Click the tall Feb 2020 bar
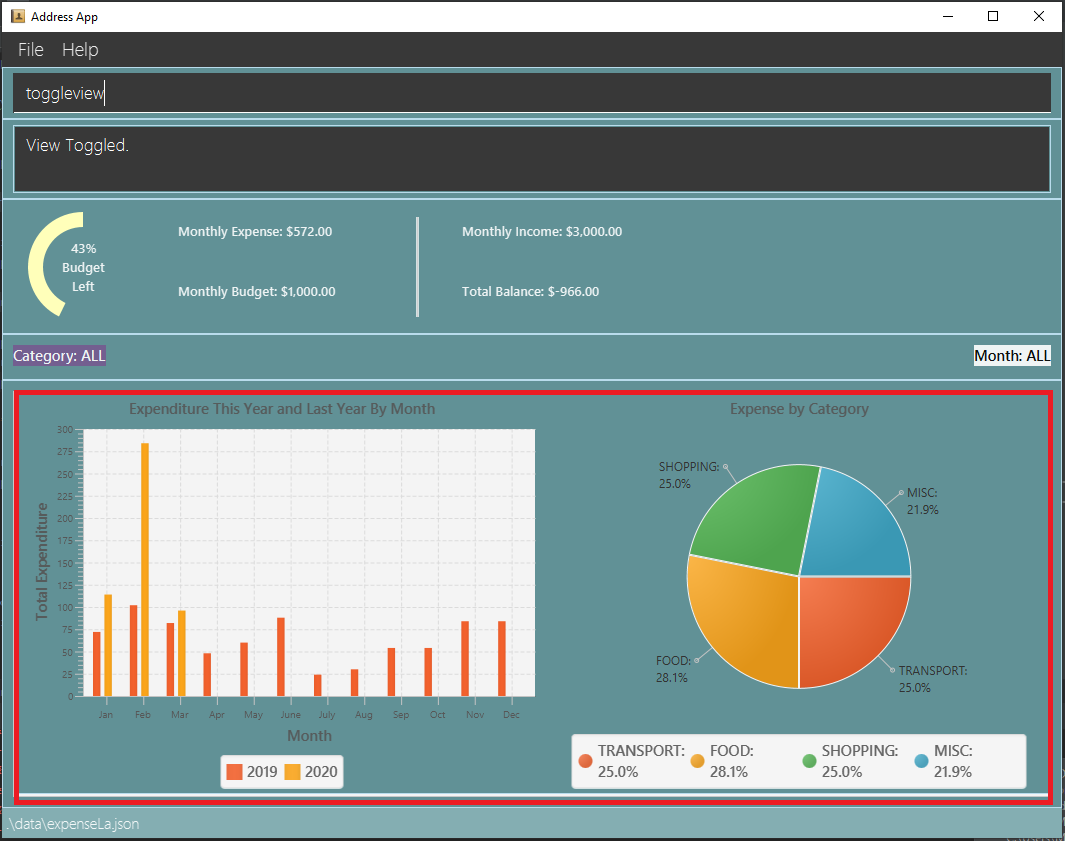 pyautogui.click(x=145, y=569)
